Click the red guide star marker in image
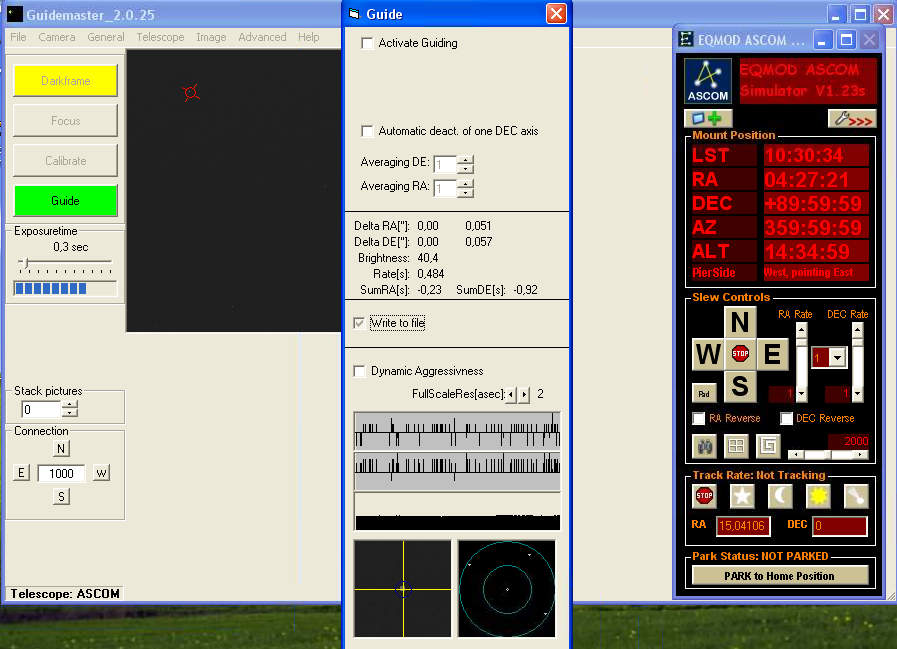This screenshot has width=897, height=649. tap(191, 92)
